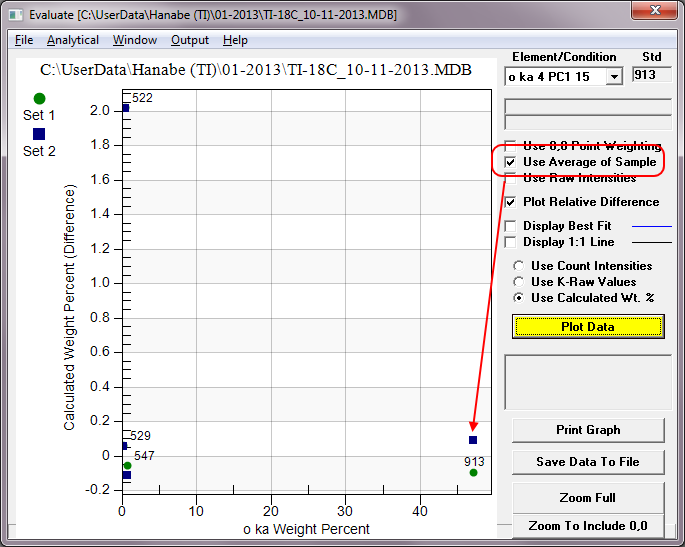Click the green data point labeled 547

127,466
